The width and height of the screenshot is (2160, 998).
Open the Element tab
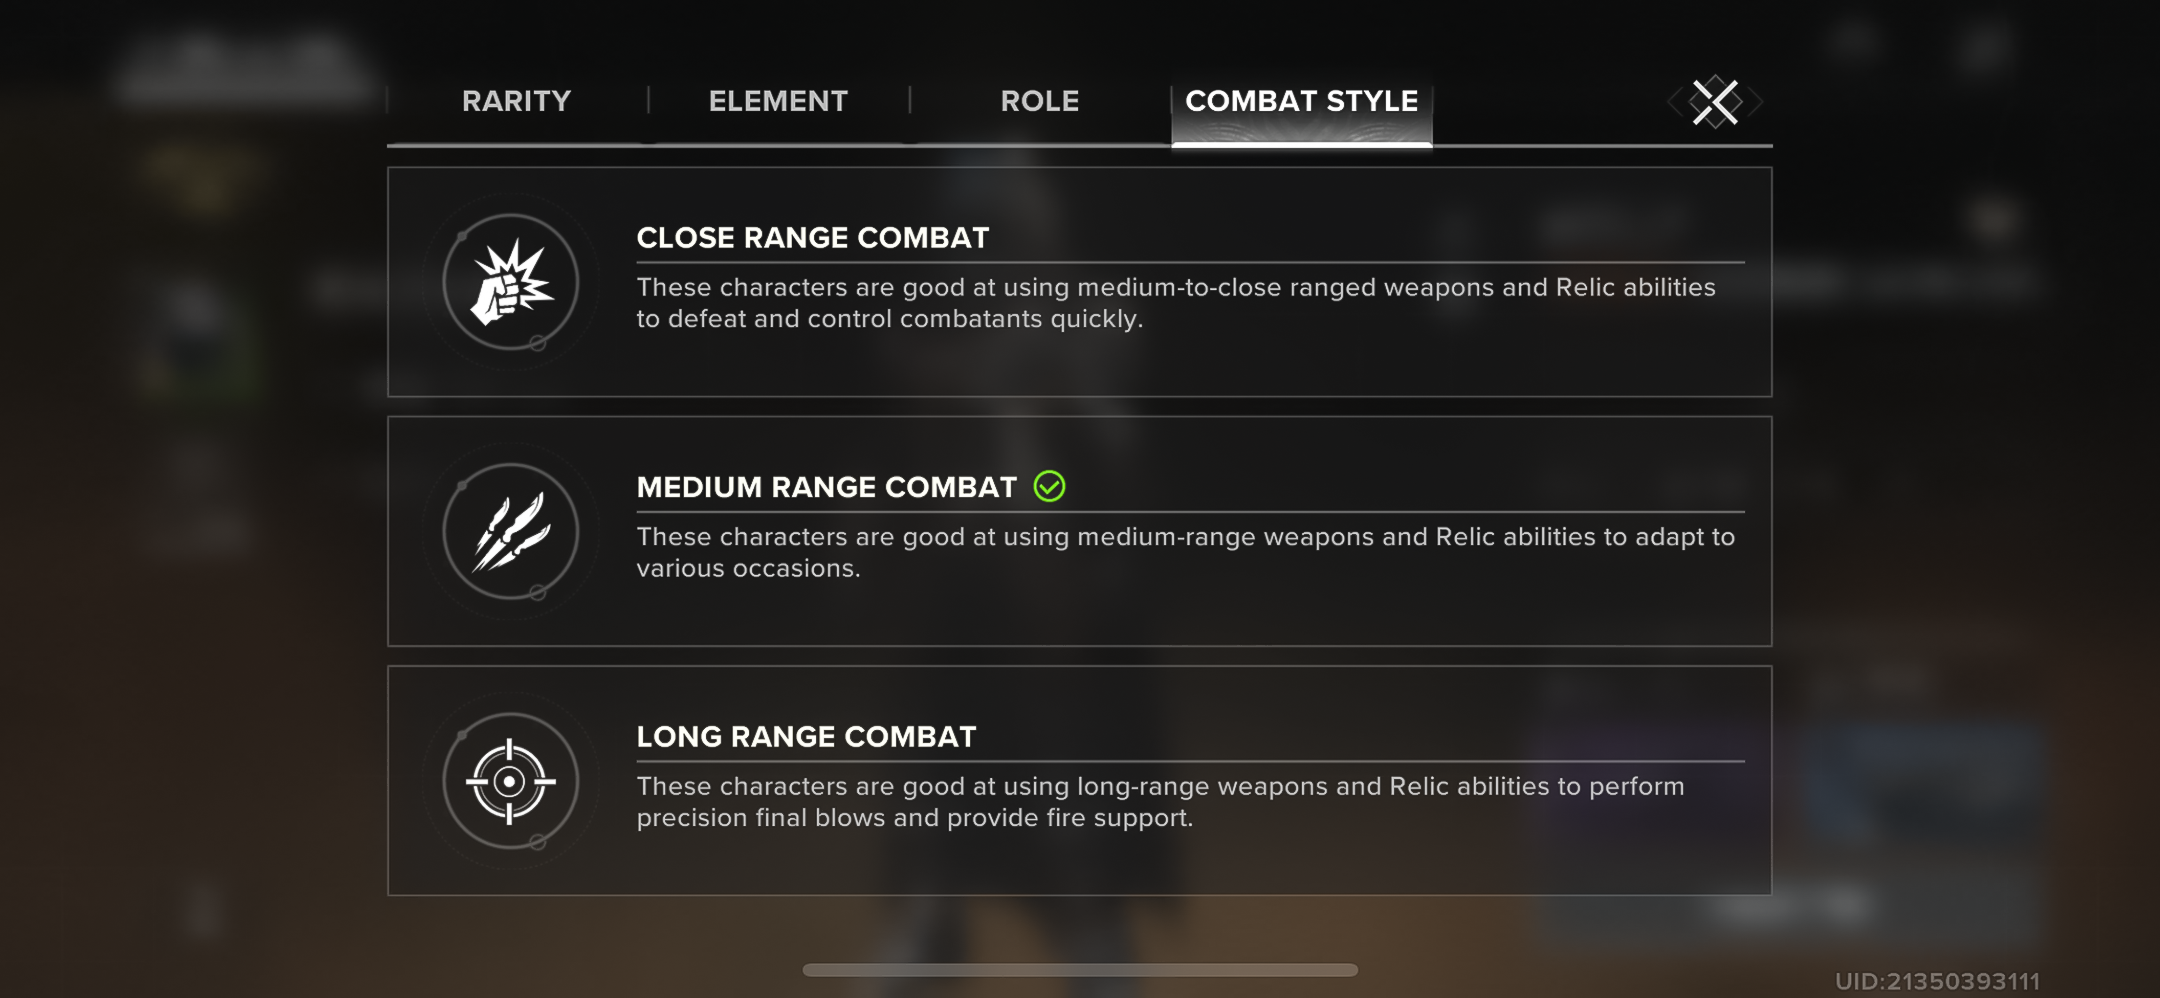[x=778, y=101]
